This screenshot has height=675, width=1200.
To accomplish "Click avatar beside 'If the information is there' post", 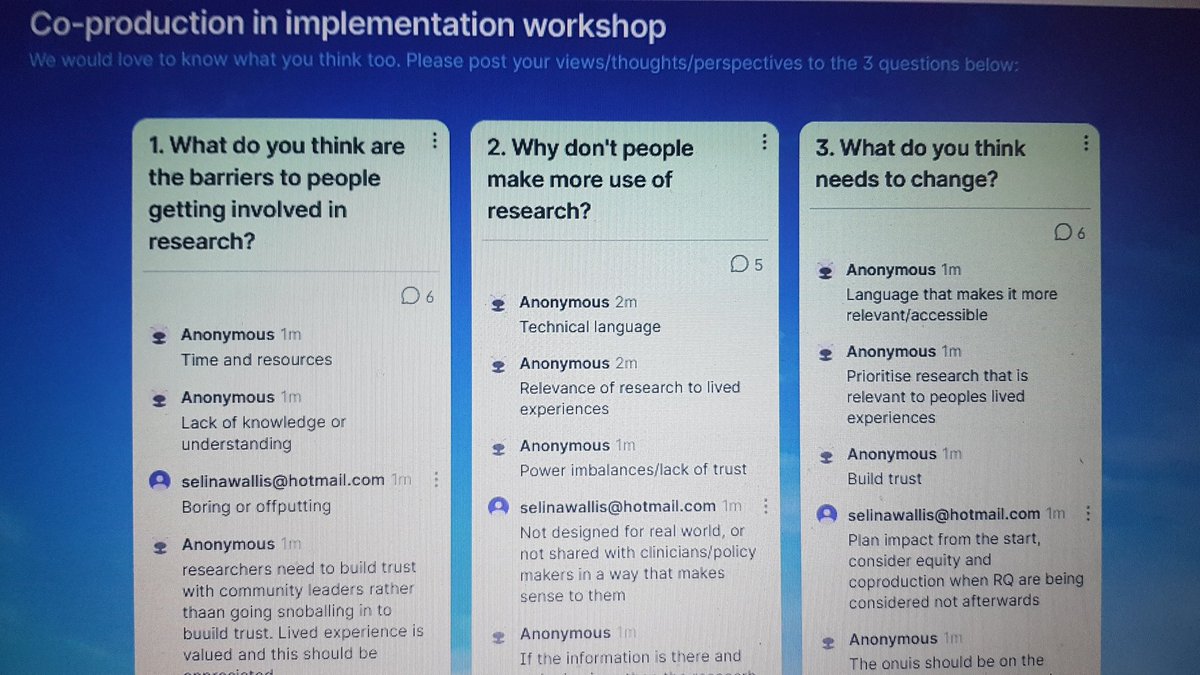I will pyautogui.click(x=498, y=635).
